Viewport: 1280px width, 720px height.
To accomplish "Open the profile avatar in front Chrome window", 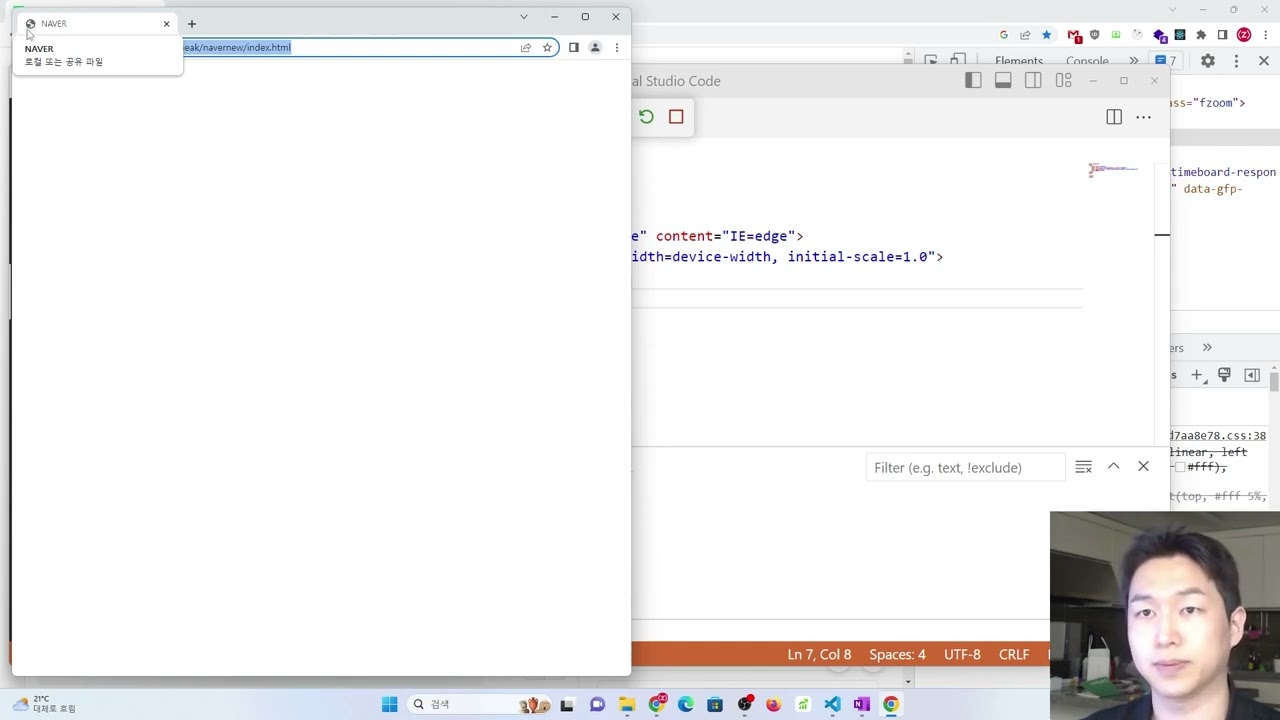I will click(595, 47).
